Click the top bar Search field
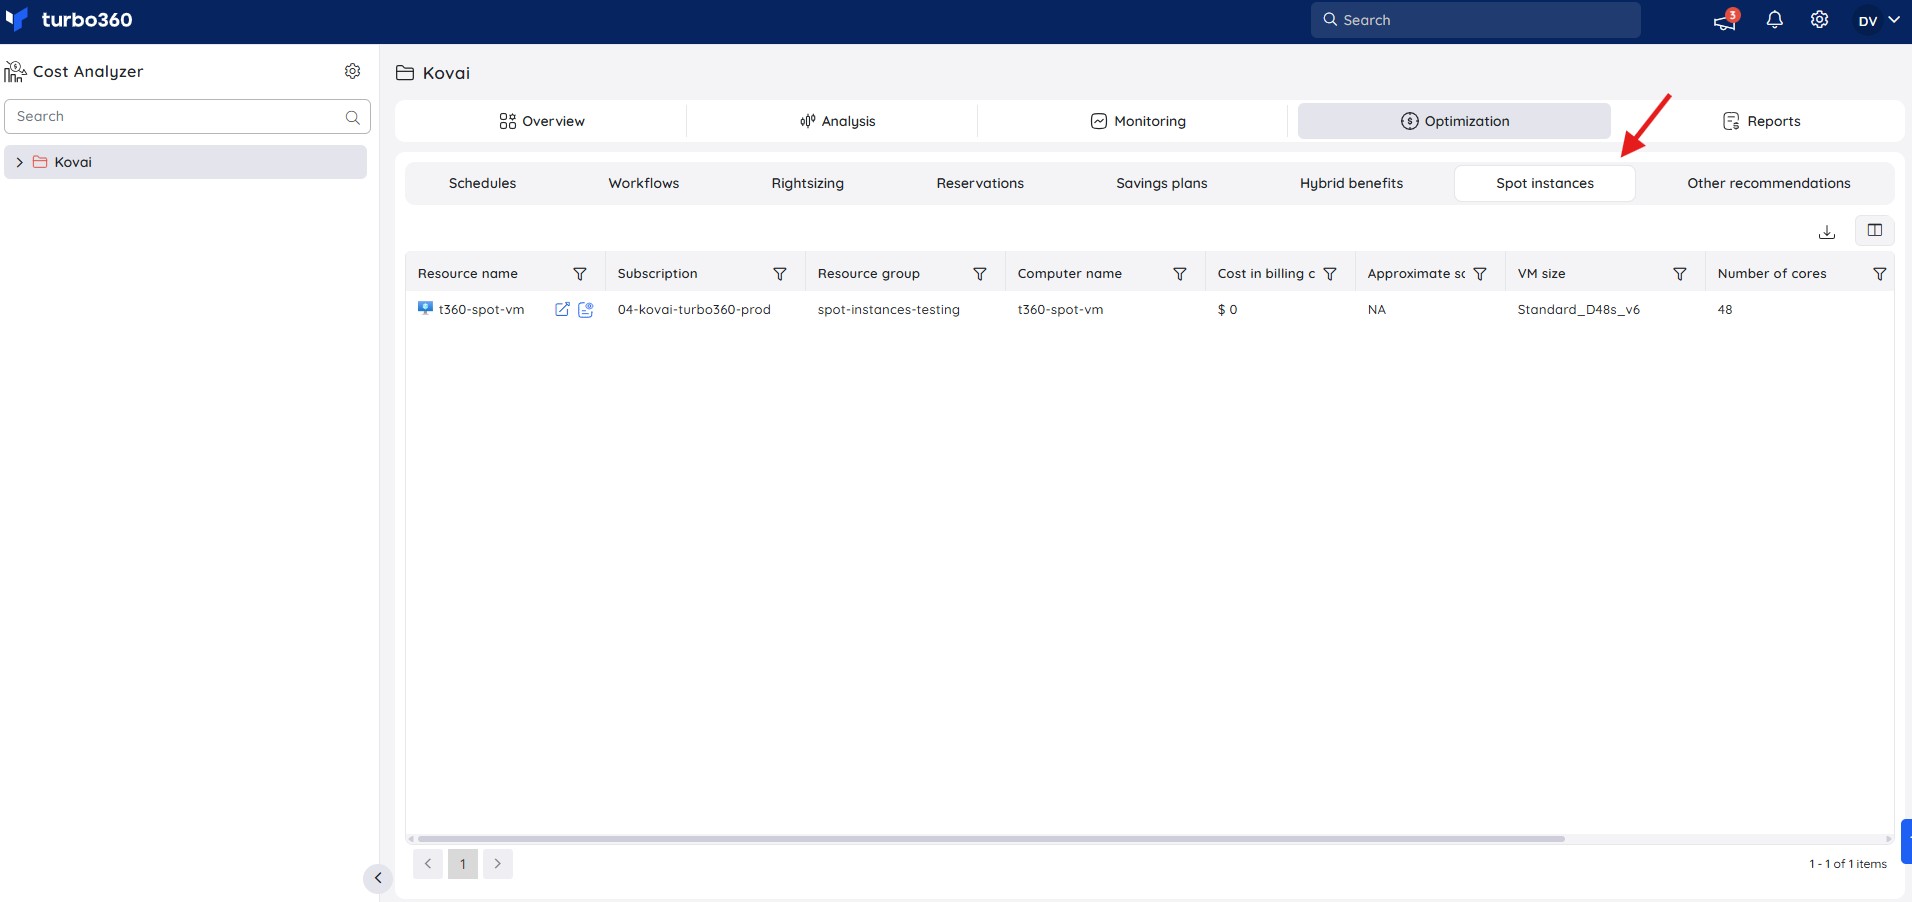Screen dimensions: 1912x902 pyautogui.click(x=1476, y=20)
